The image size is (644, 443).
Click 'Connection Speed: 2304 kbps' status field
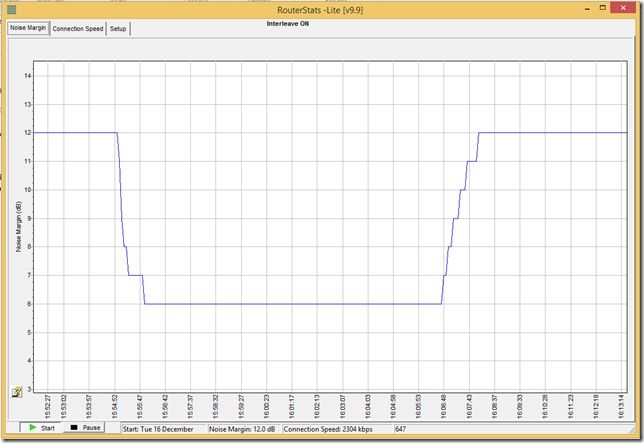tap(338, 429)
